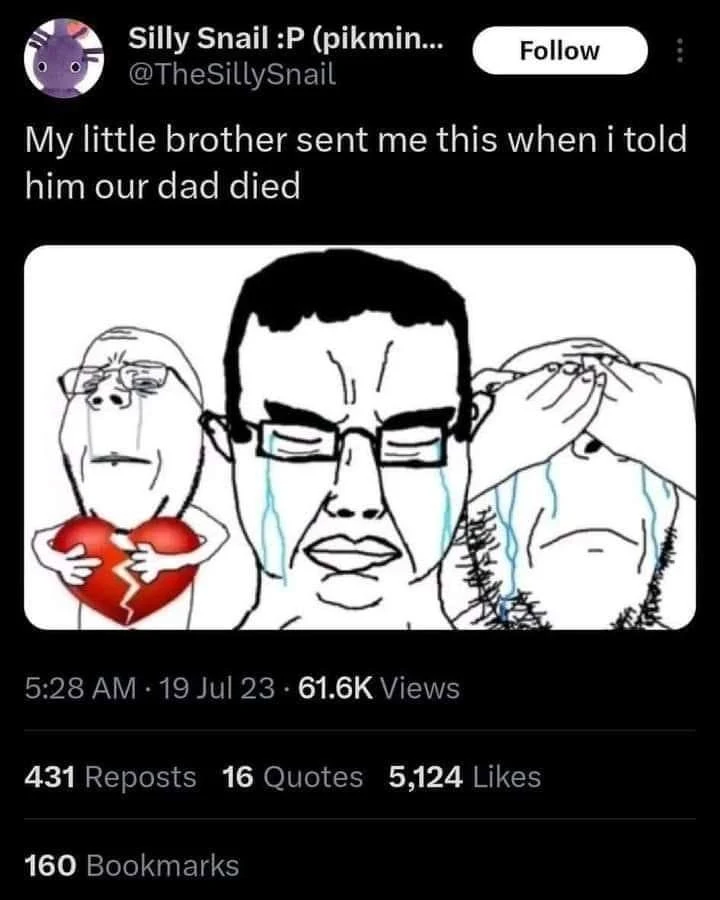Open the 61.6K Views analytics
The height and width of the screenshot is (900, 720).
[379, 688]
